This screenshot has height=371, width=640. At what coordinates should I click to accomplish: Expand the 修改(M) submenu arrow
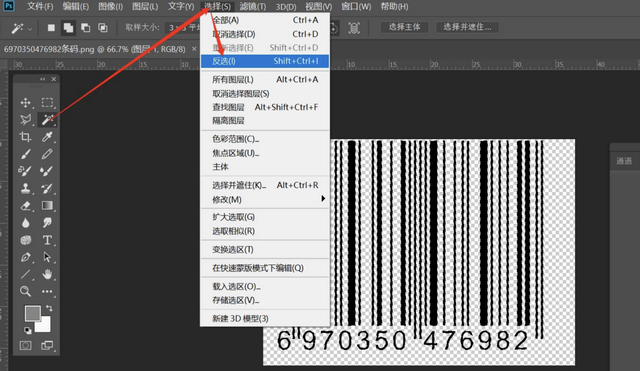(x=323, y=199)
